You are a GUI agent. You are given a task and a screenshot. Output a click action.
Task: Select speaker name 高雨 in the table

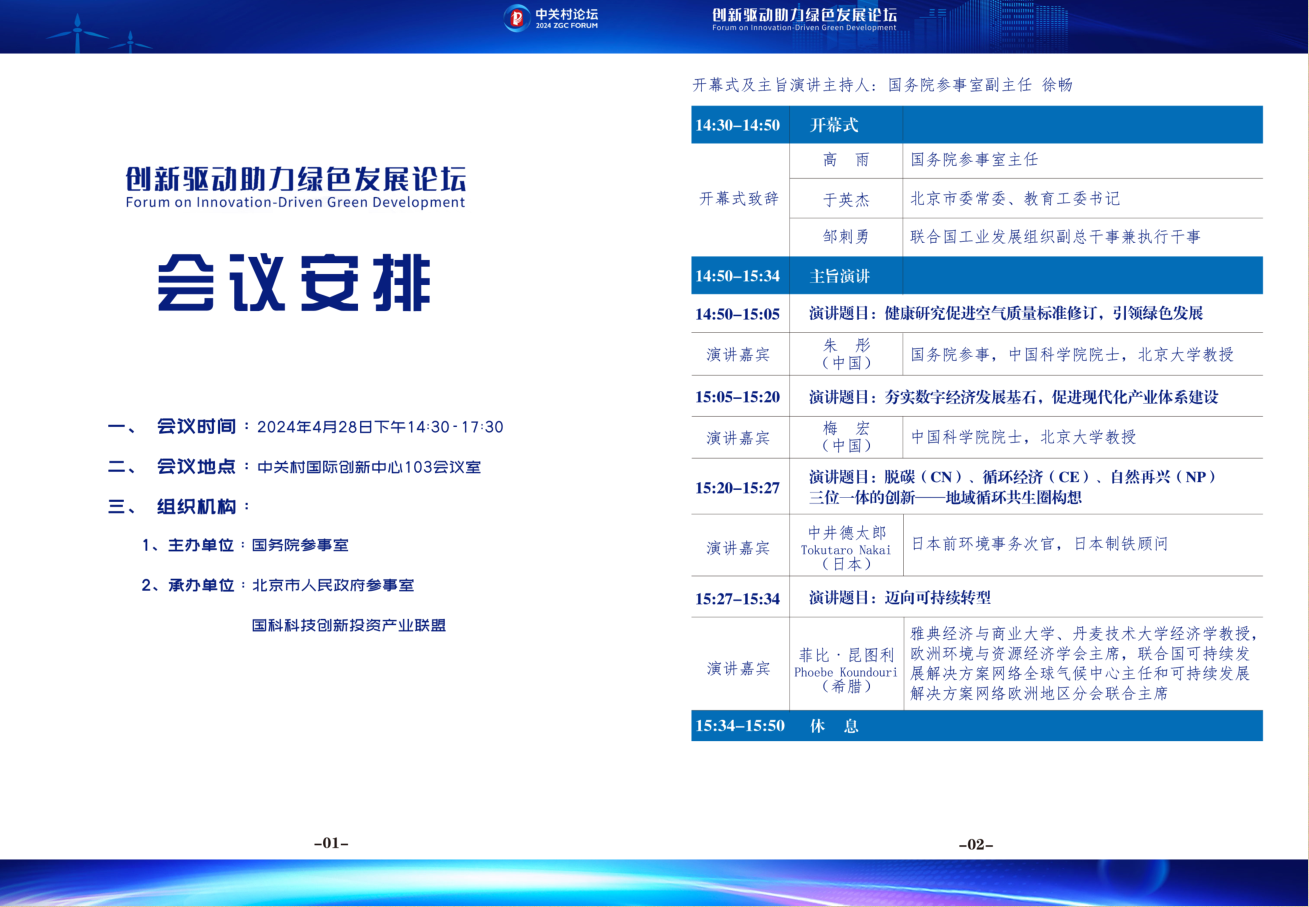pos(846,160)
